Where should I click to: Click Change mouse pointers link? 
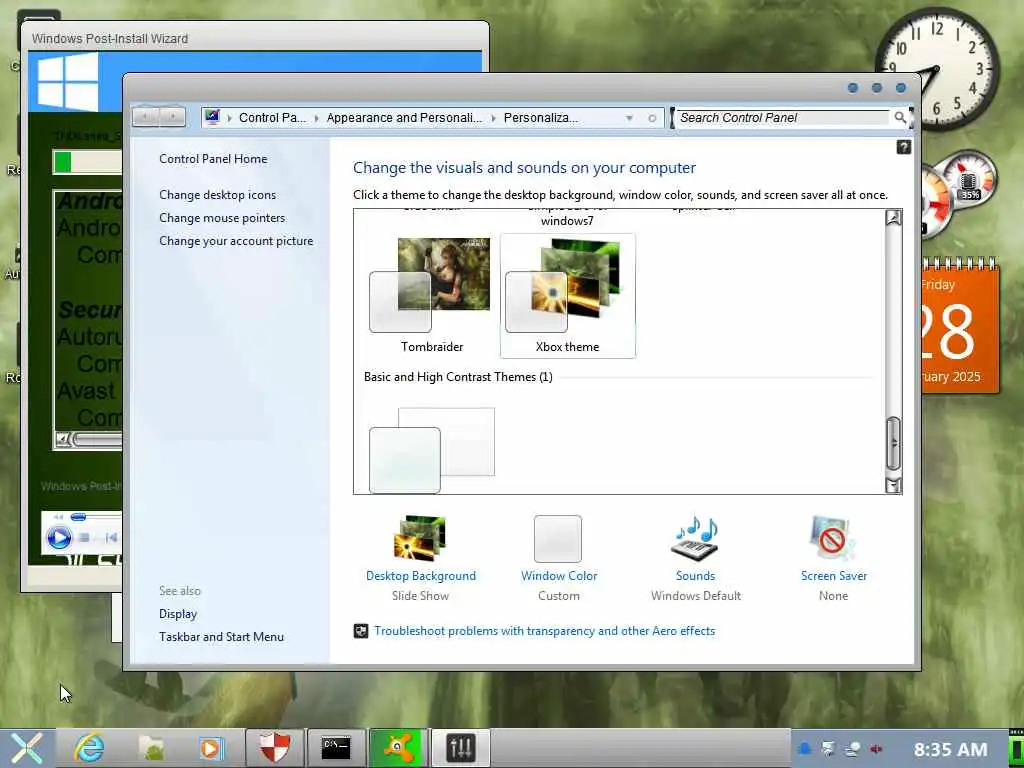coord(222,217)
